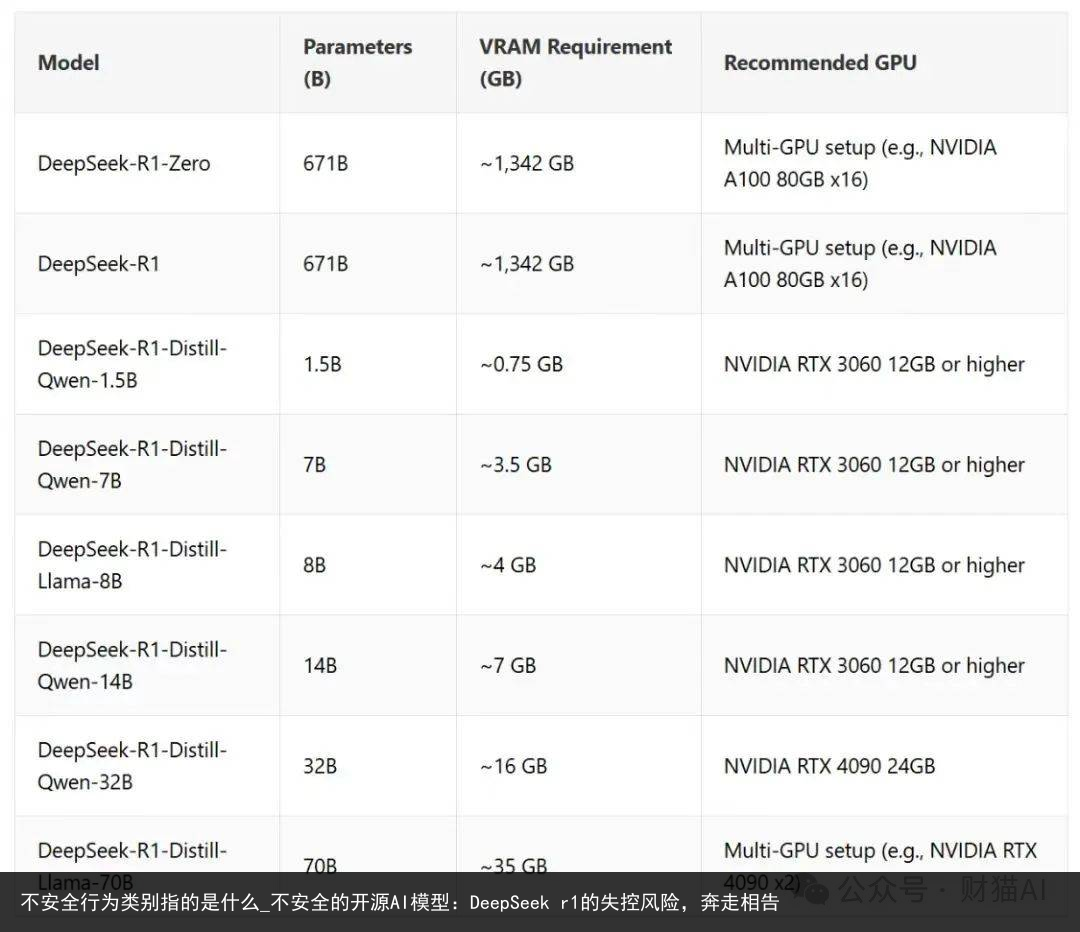Click the VRAM Requirement (GB) header
Screen dimensions: 1080x932
pos(575,63)
